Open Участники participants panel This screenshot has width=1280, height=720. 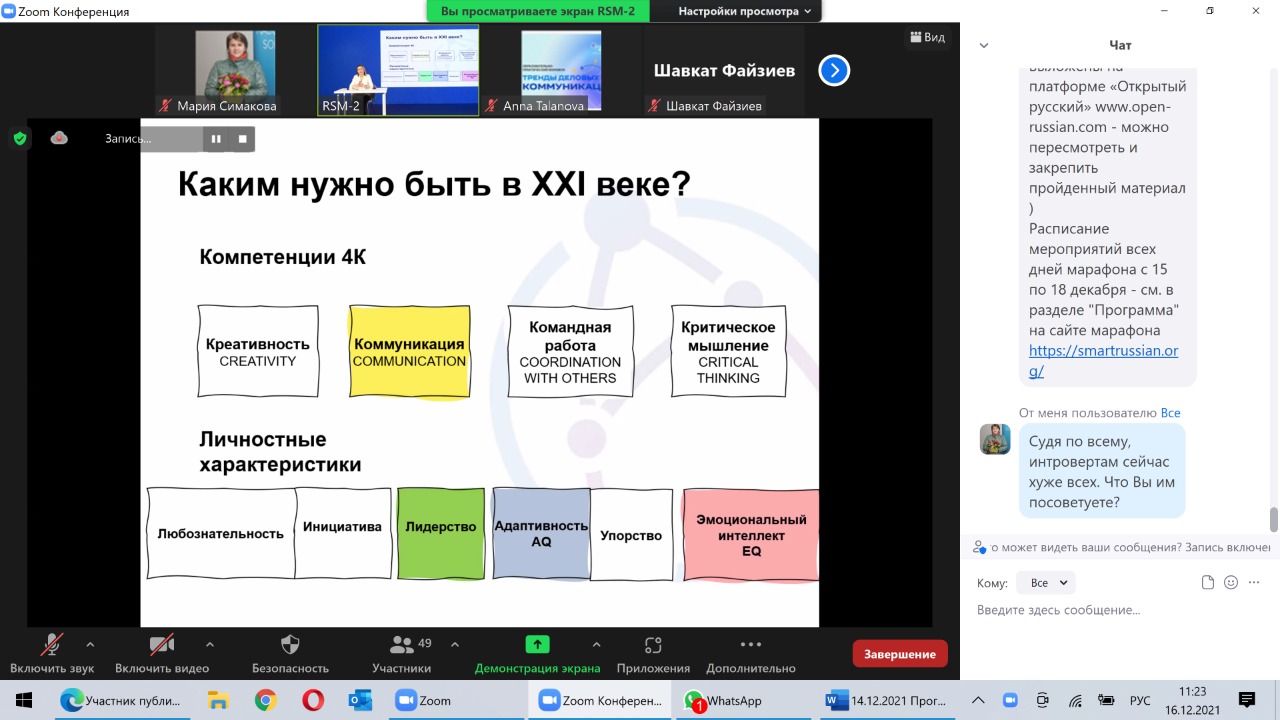tap(401, 654)
